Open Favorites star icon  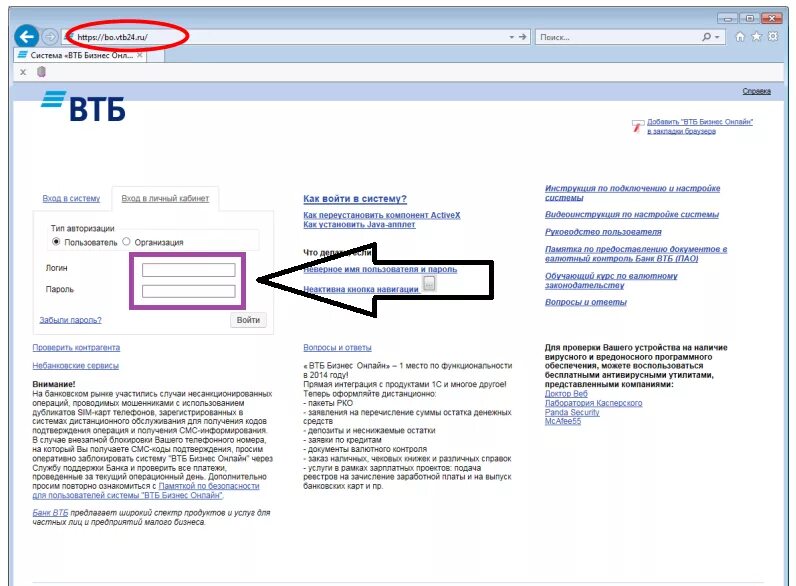point(756,37)
